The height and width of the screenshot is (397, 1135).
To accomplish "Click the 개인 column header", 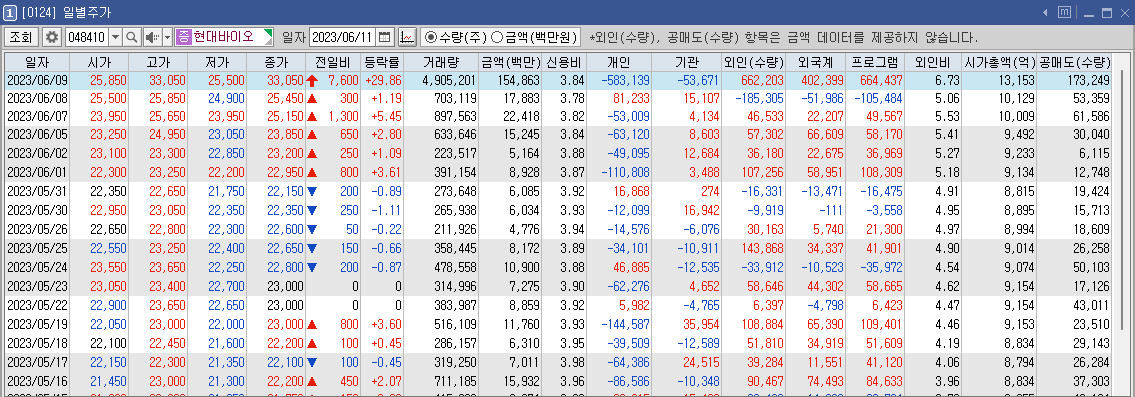I will tap(619, 62).
